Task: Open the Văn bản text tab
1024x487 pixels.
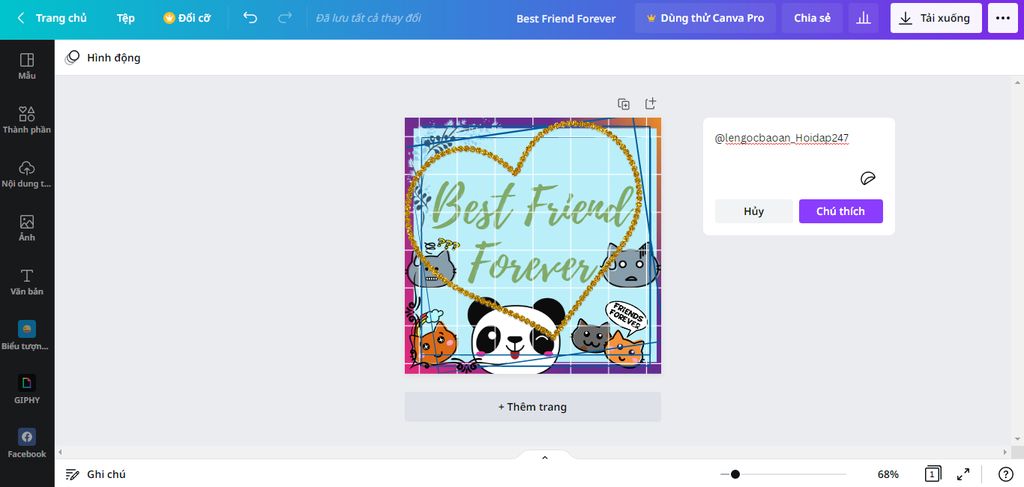Action: pos(27,282)
